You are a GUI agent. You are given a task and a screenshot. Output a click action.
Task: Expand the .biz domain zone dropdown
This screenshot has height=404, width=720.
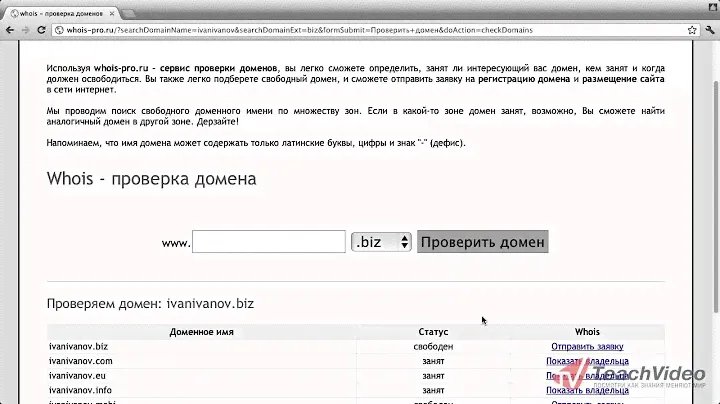pos(381,242)
